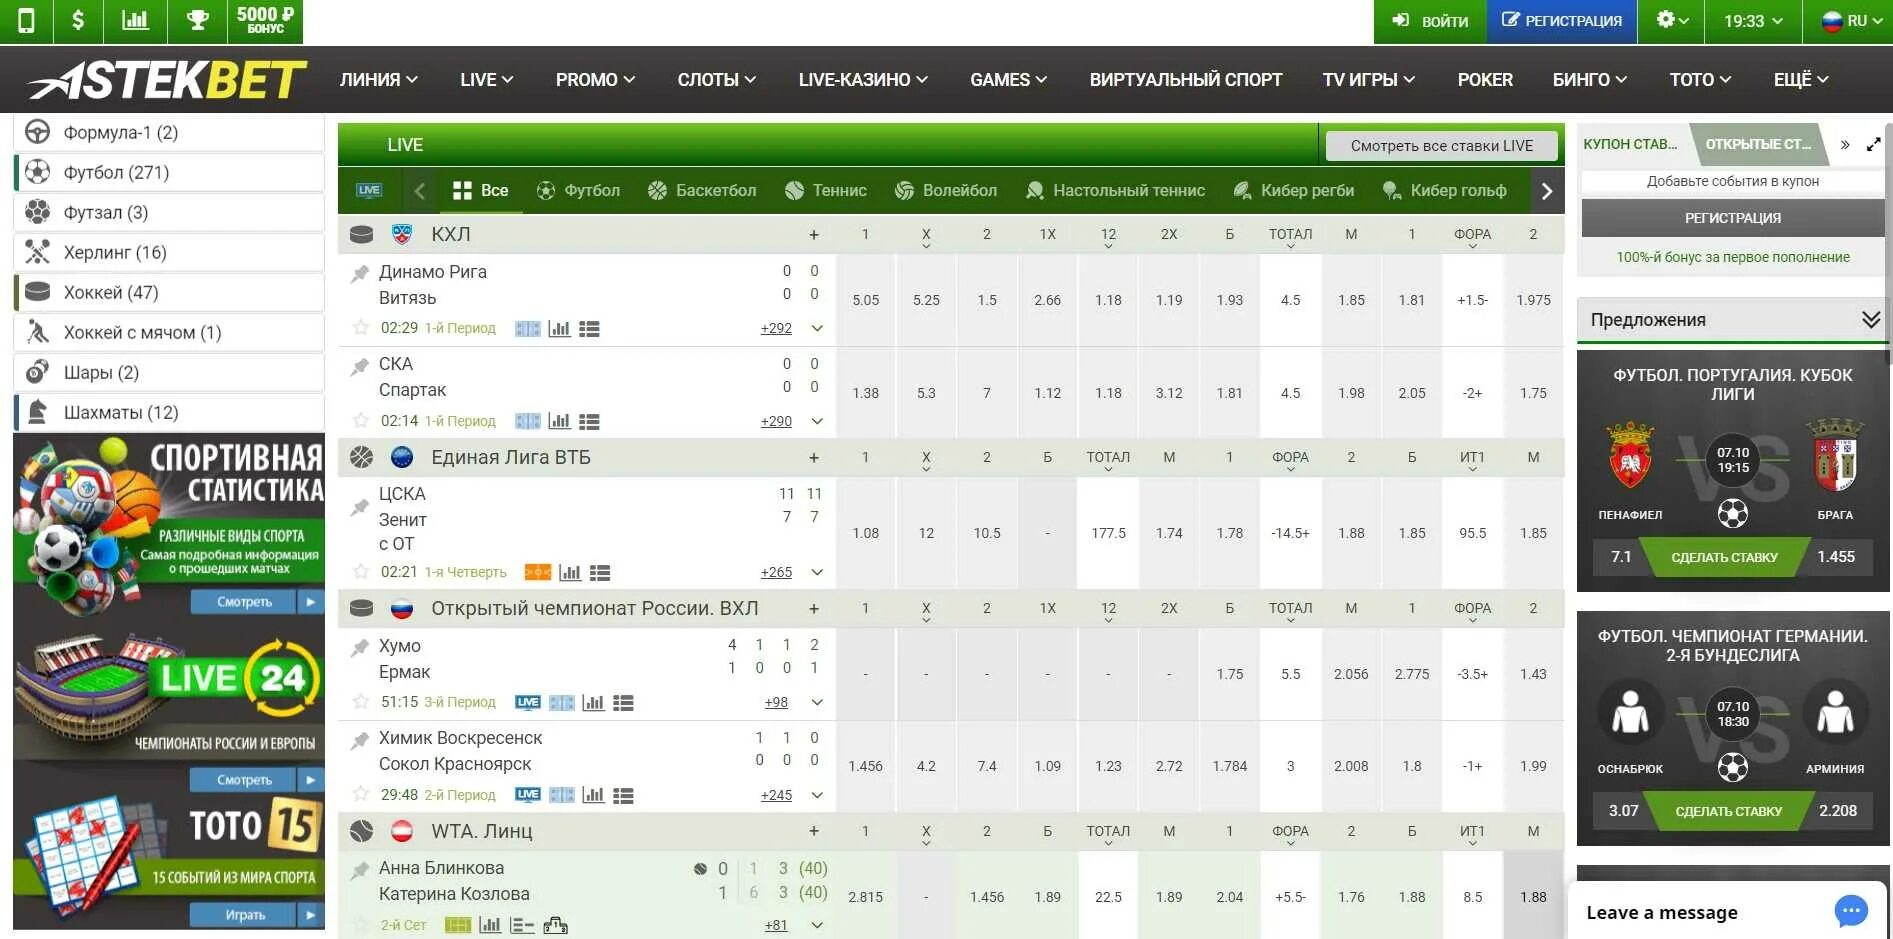Open the dollar payments icon
The image size is (1893, 939).
(78, 21)
